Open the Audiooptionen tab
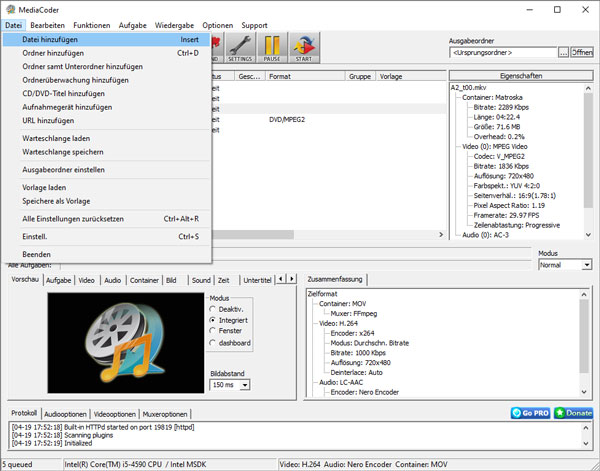 65,414
